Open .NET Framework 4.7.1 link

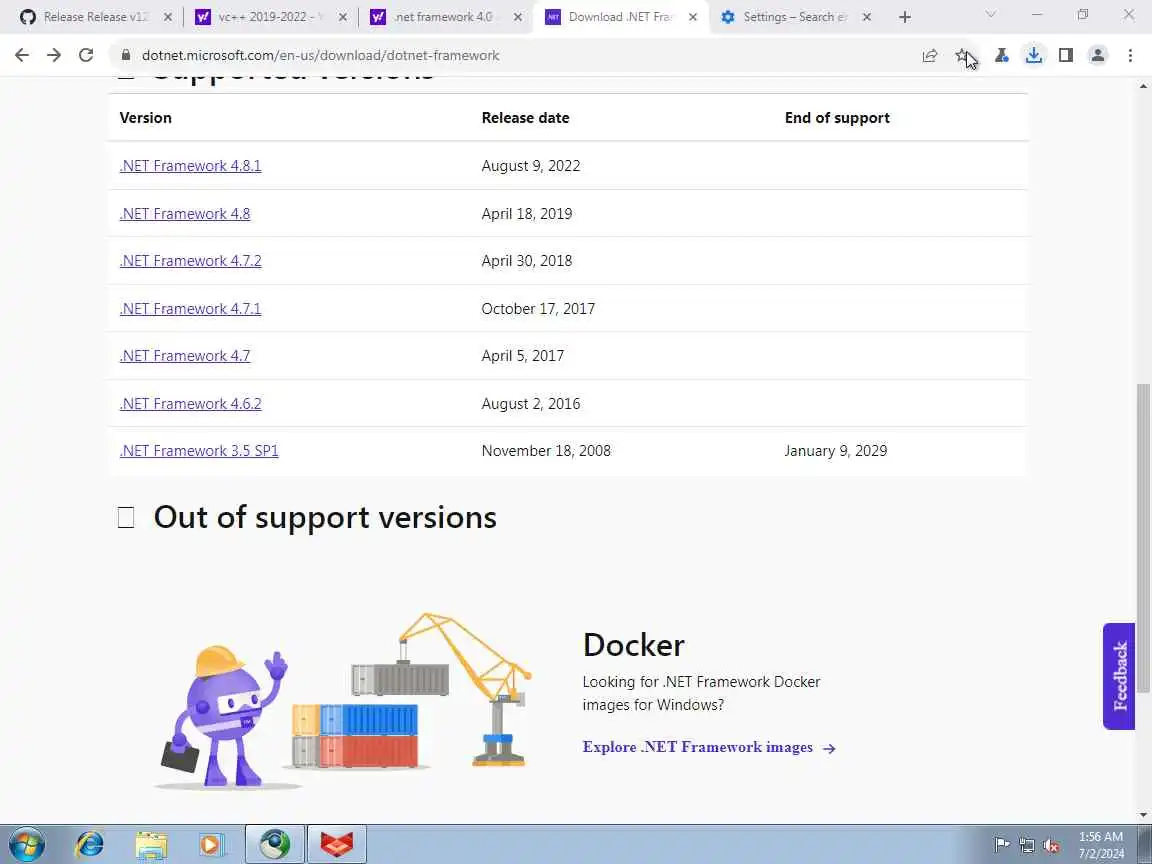(x=190, y=309)
